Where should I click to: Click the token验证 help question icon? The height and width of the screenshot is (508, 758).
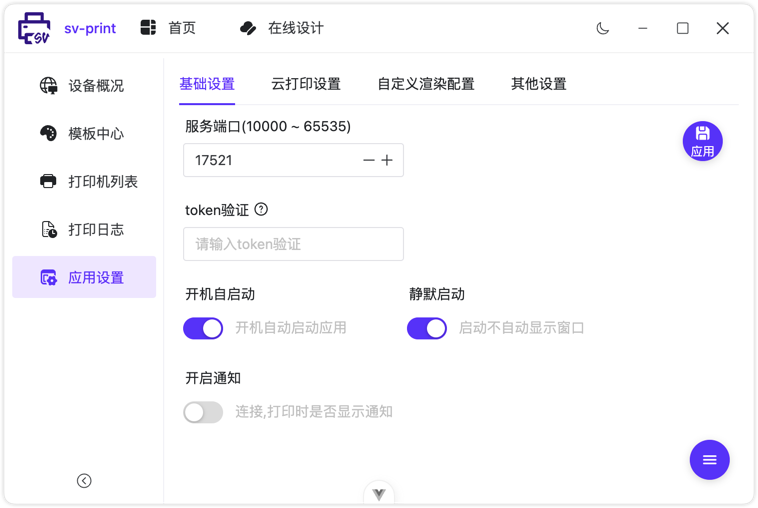[261, 209]
